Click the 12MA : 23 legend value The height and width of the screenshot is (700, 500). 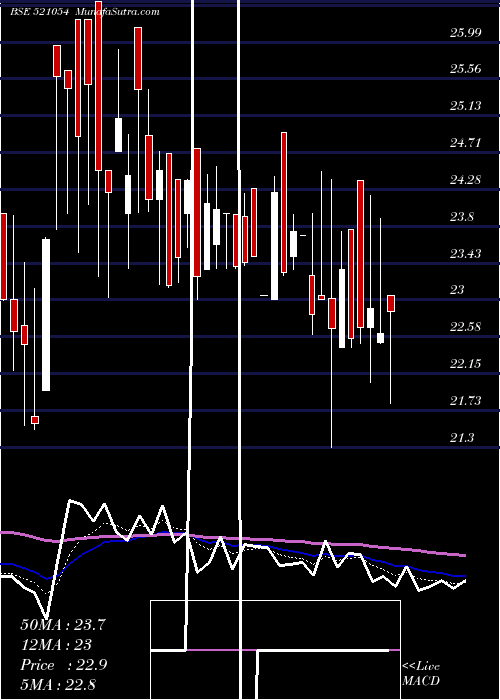[56, 645]
